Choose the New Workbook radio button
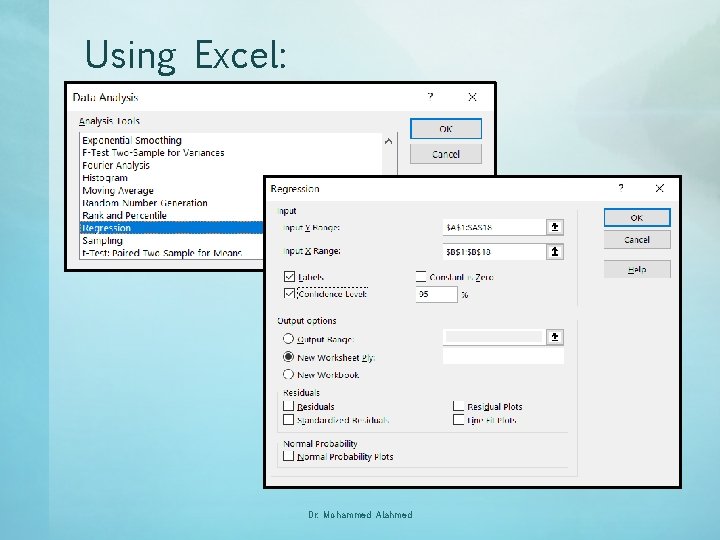The image size is (720, 540). [x=288, y=374]
